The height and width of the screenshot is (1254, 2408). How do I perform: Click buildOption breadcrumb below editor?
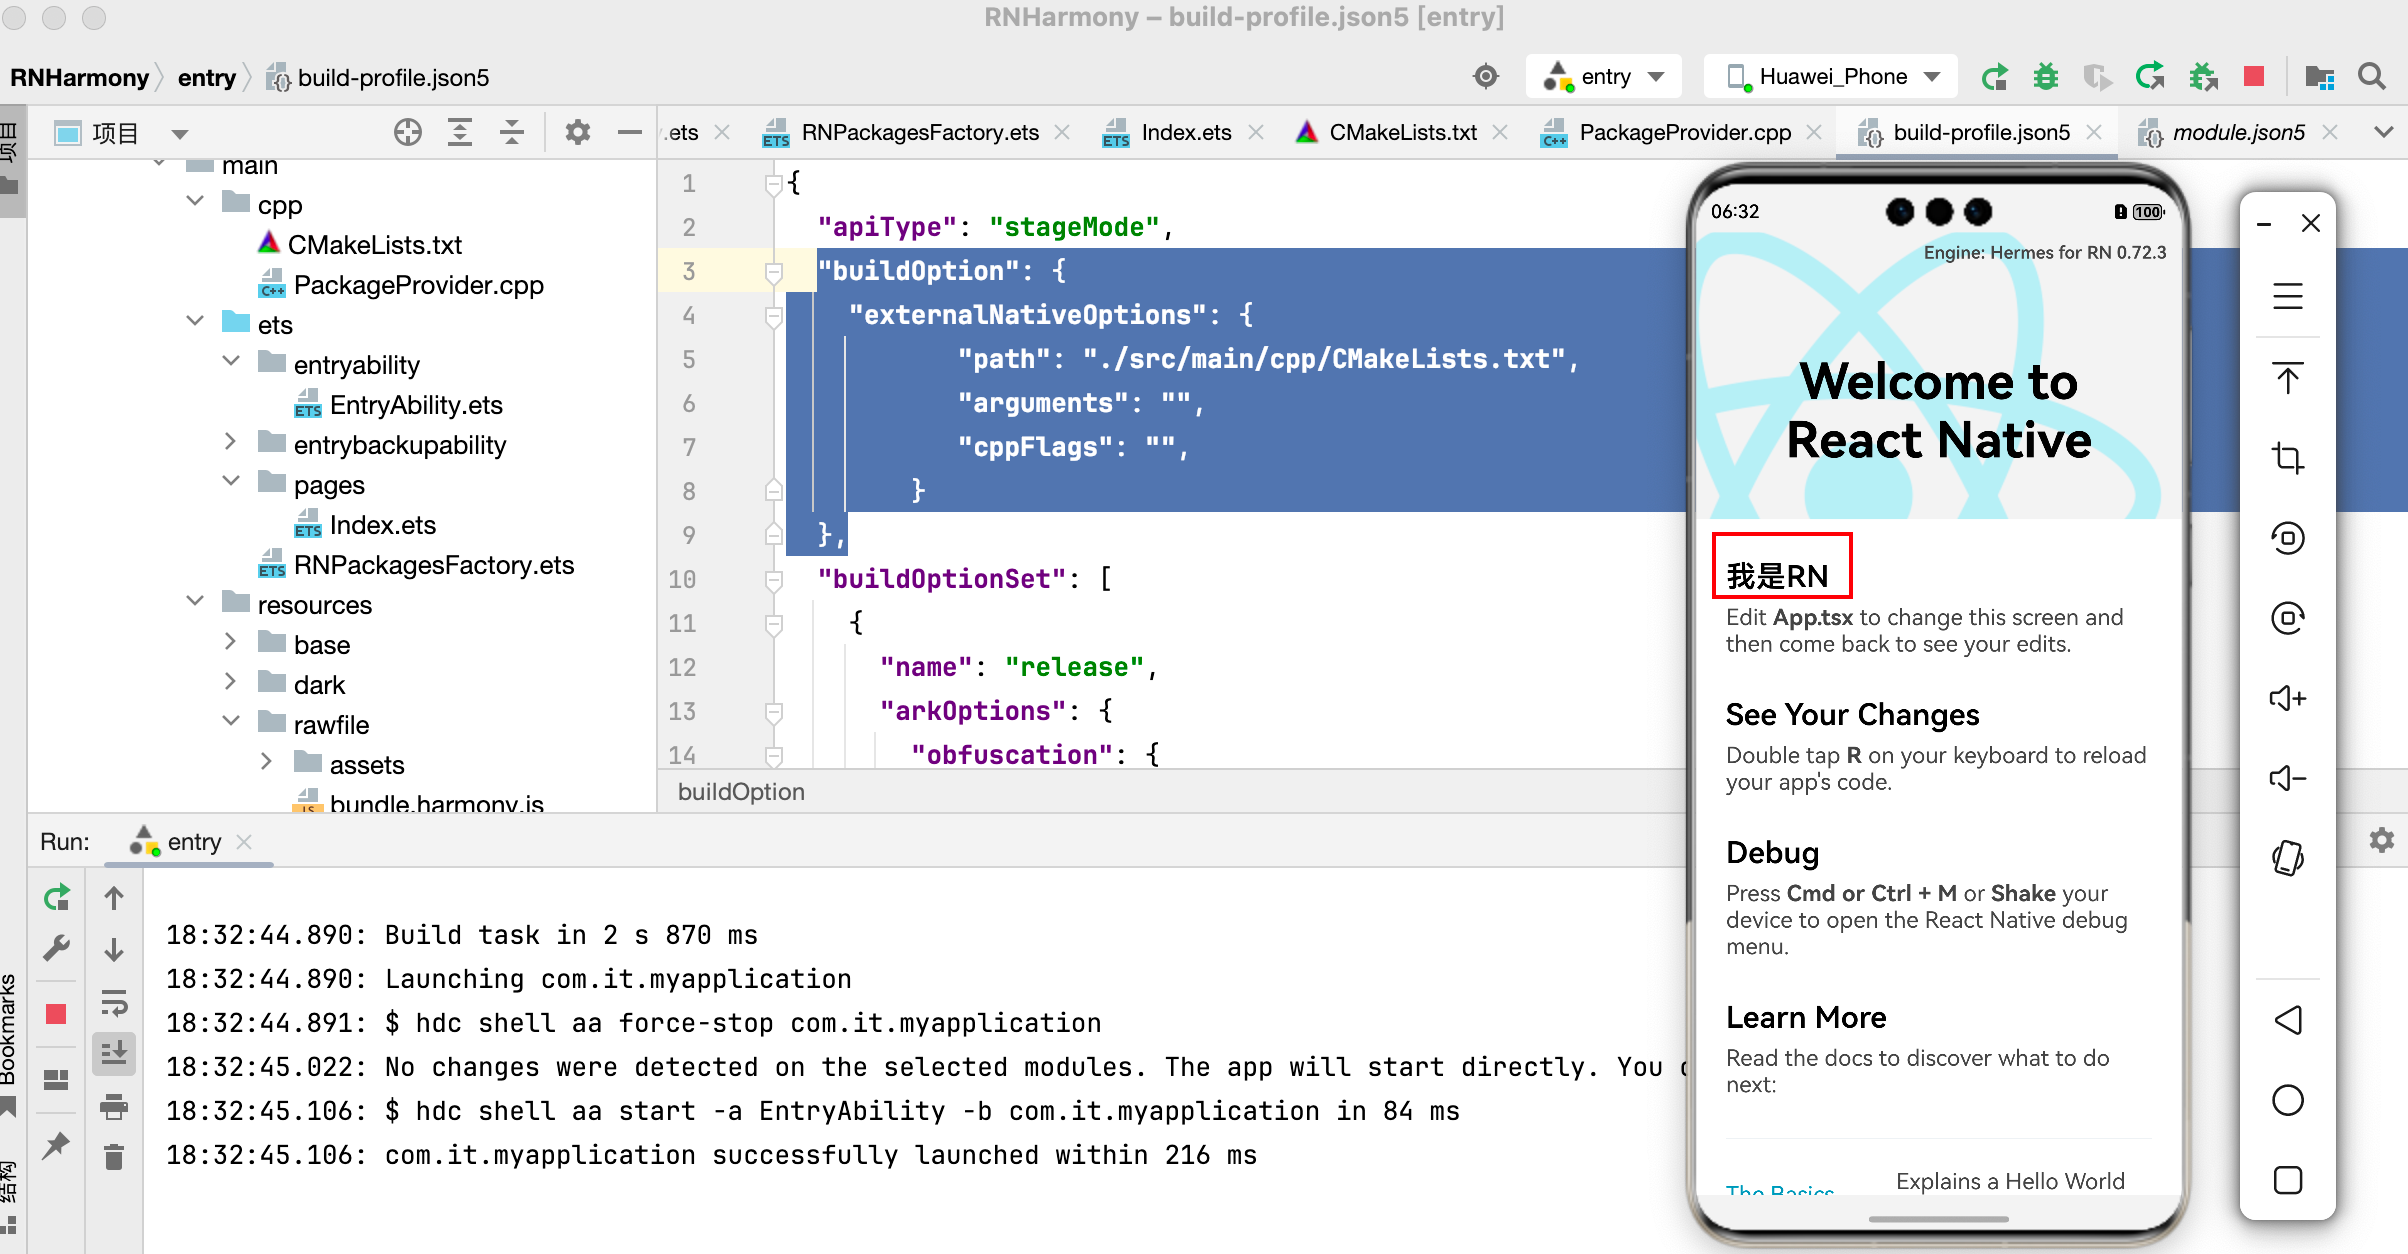pyautogui.click(x=741, y=792)
